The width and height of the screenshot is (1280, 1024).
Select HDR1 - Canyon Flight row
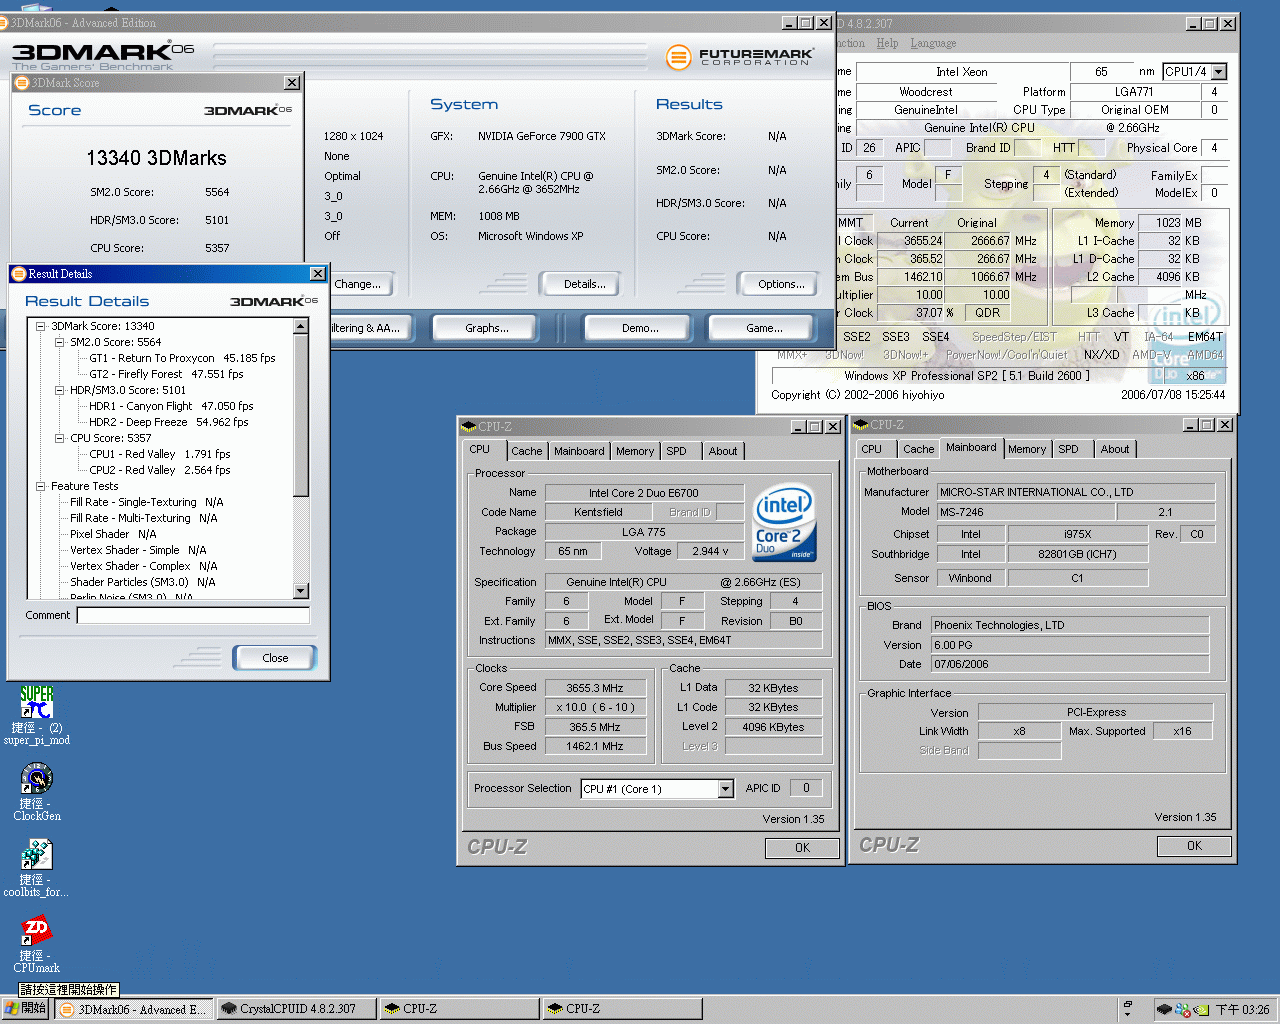171,406
